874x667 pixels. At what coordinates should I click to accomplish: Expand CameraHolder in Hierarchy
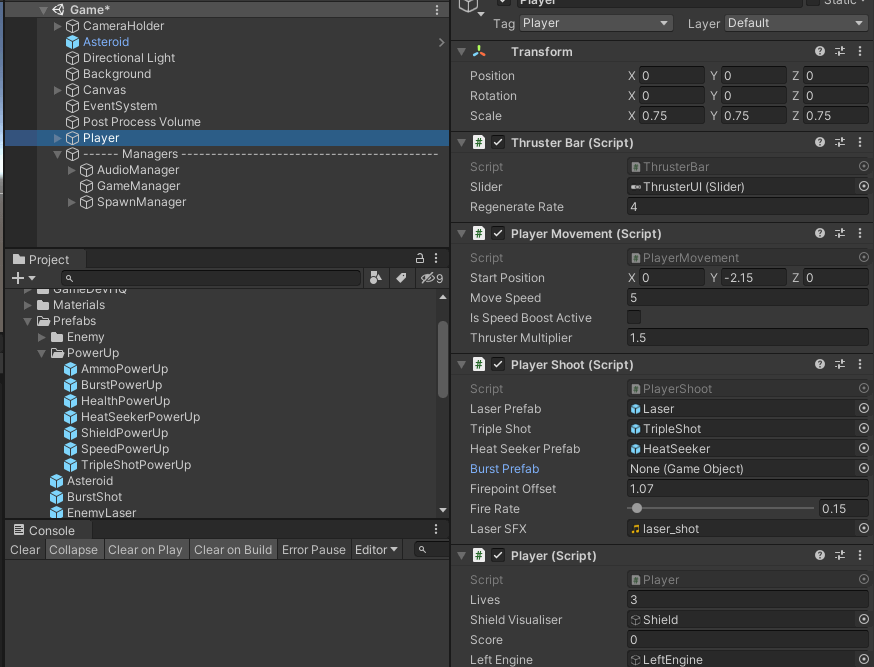click(x=57, y=26)
